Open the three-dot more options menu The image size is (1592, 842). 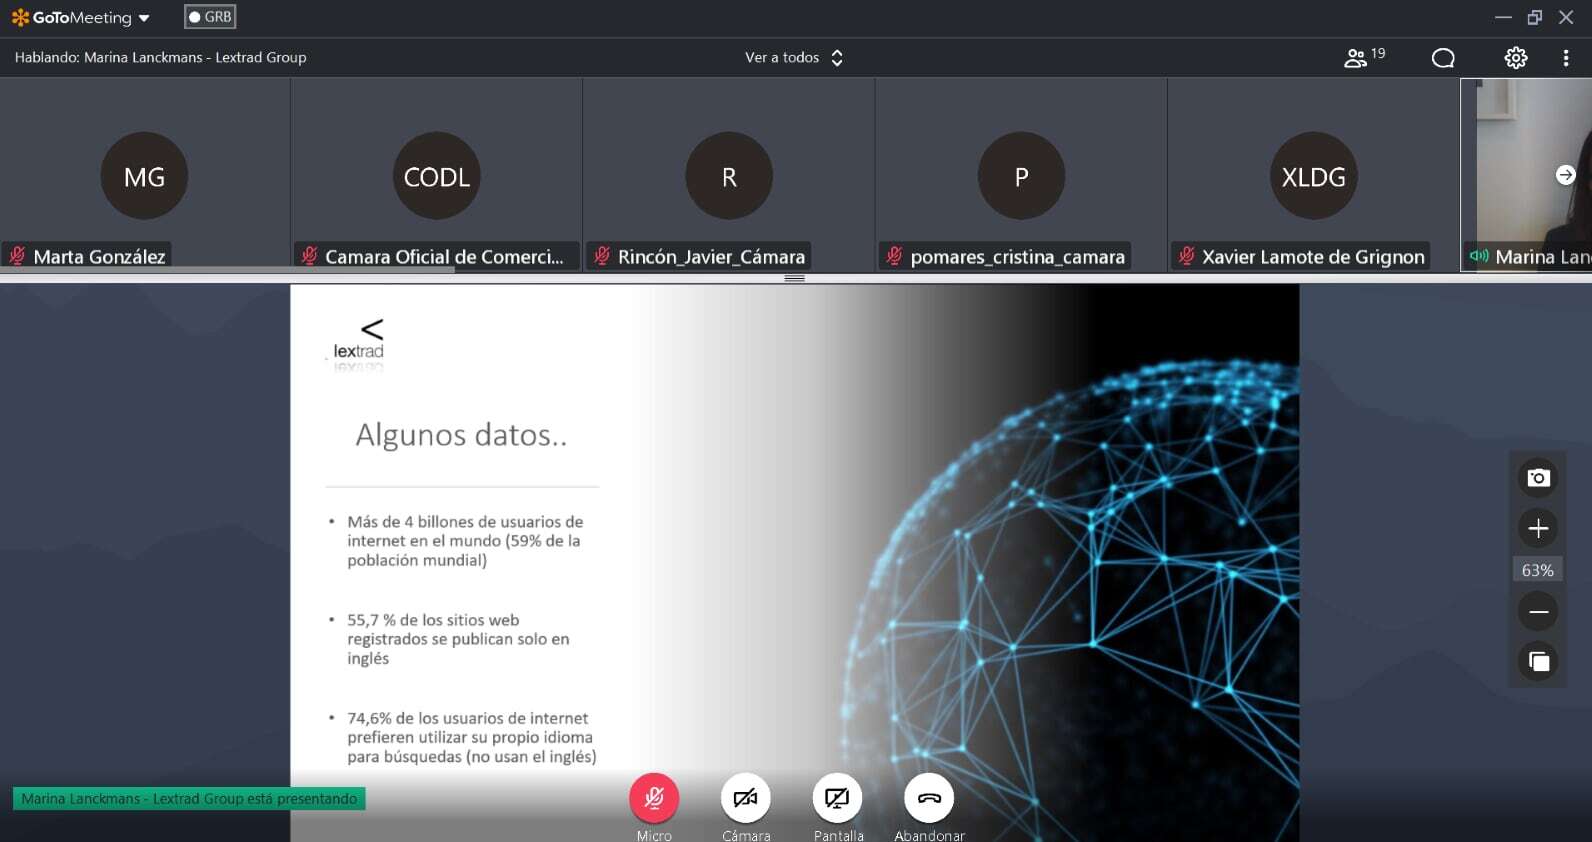tap(1566, 58)
